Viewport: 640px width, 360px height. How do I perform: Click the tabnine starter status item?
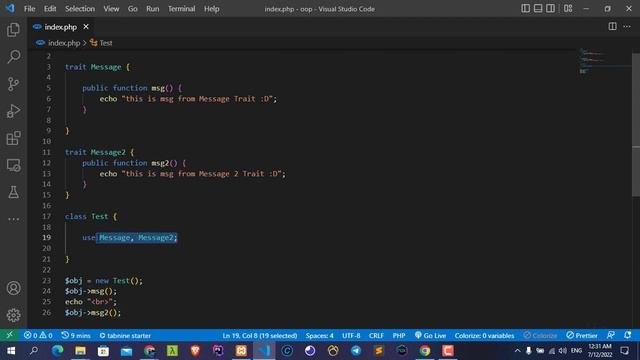tap(125, 336)
